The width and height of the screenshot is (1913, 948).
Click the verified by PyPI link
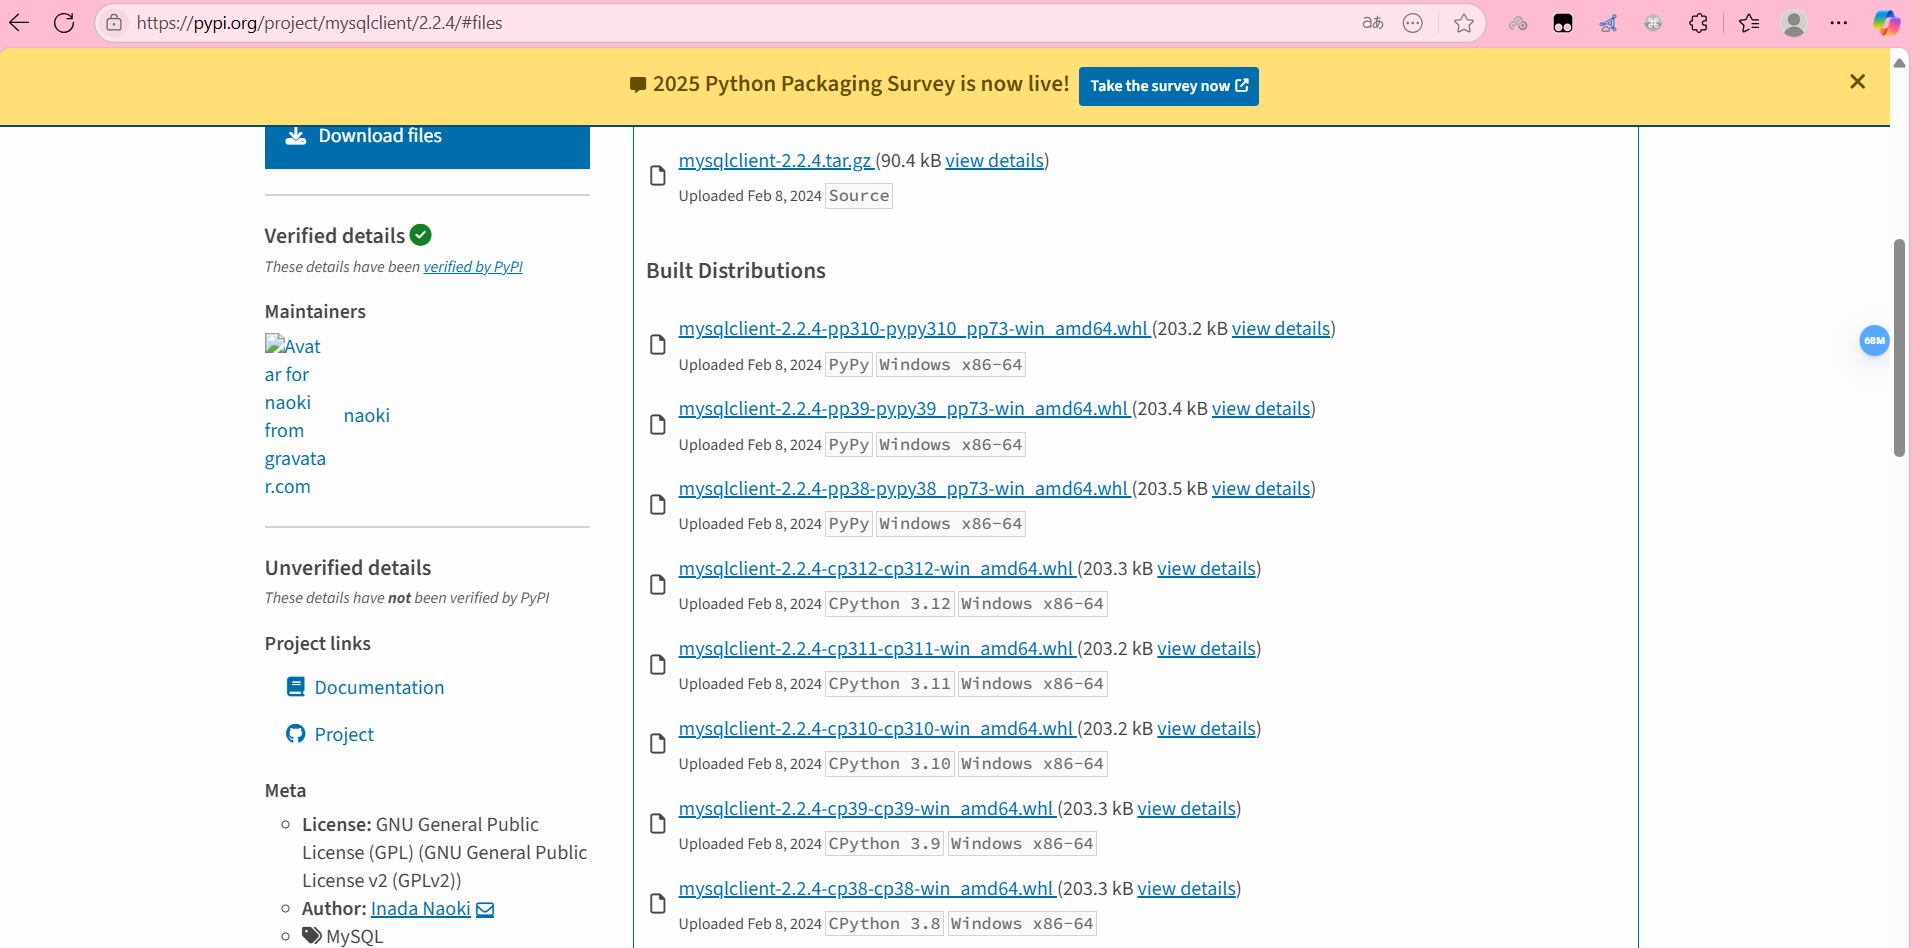pos(473,267)
